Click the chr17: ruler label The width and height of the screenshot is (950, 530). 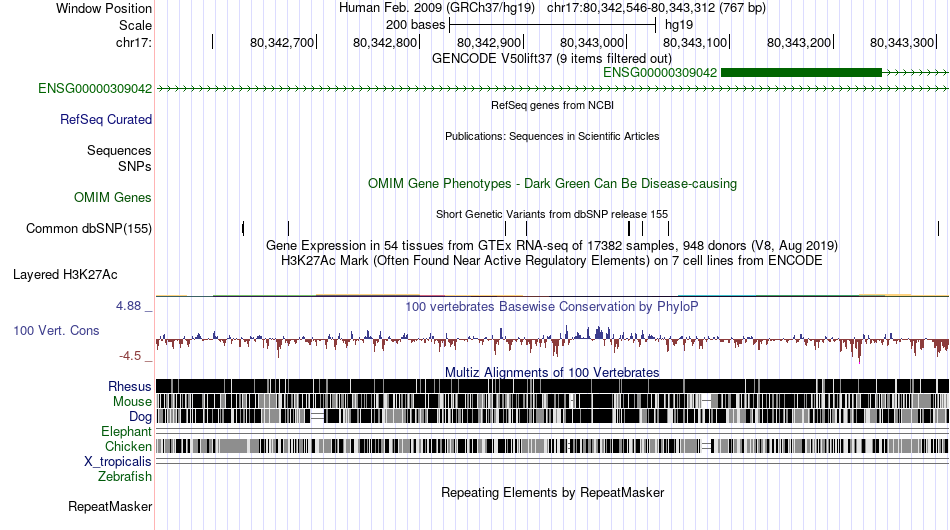[x=134, y=42]
